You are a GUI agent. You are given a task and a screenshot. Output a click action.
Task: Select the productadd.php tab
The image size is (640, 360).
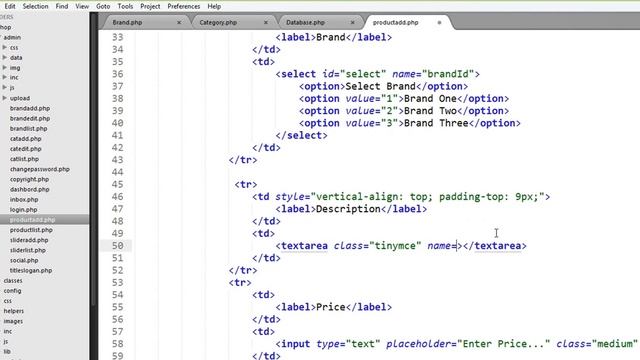pyautogui.click(x=396, y=22)
